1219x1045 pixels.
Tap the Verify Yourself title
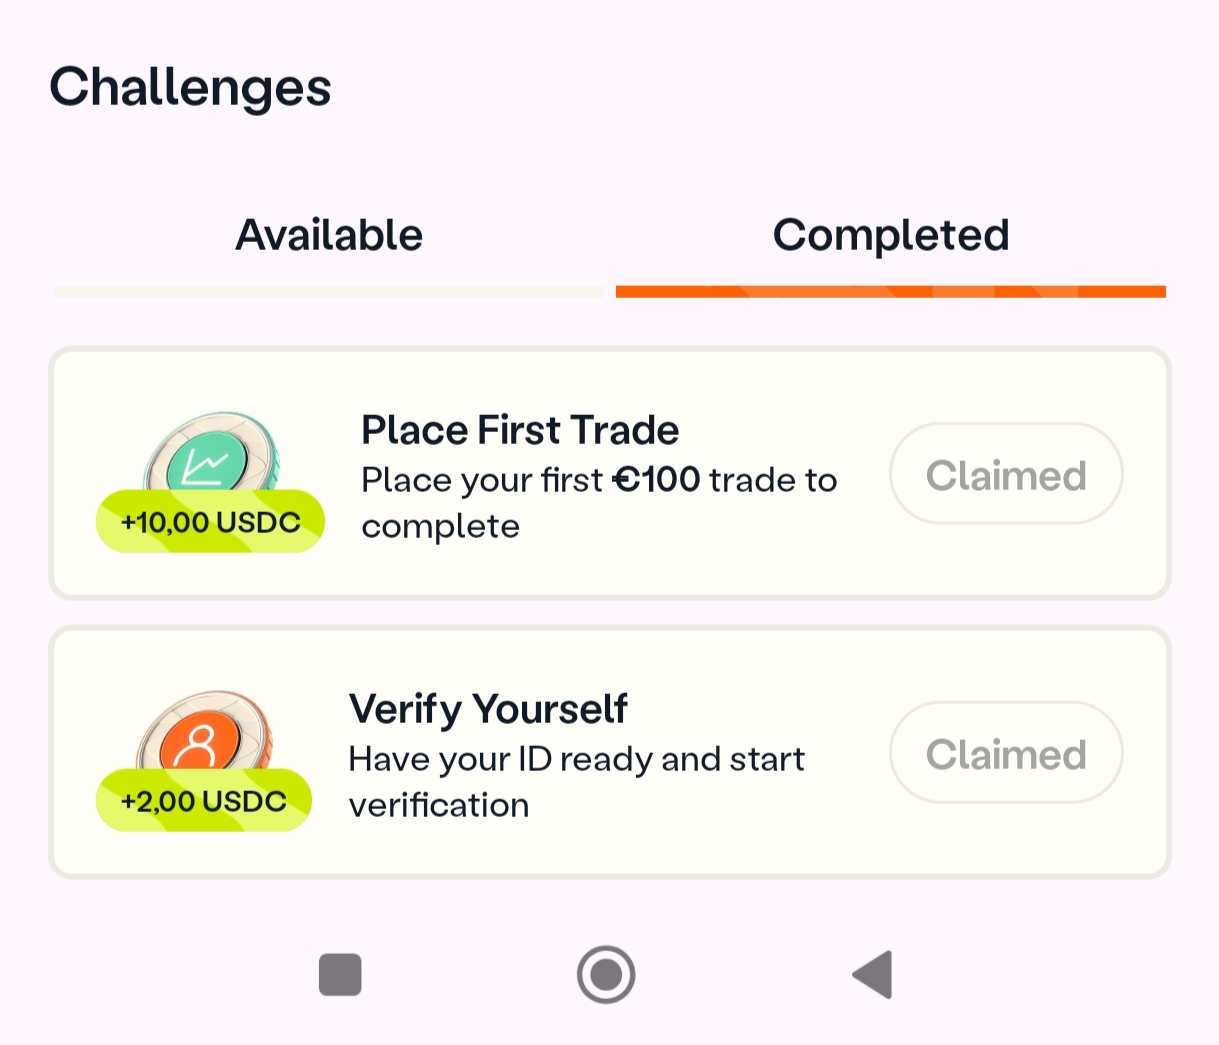tap(488, 709)
